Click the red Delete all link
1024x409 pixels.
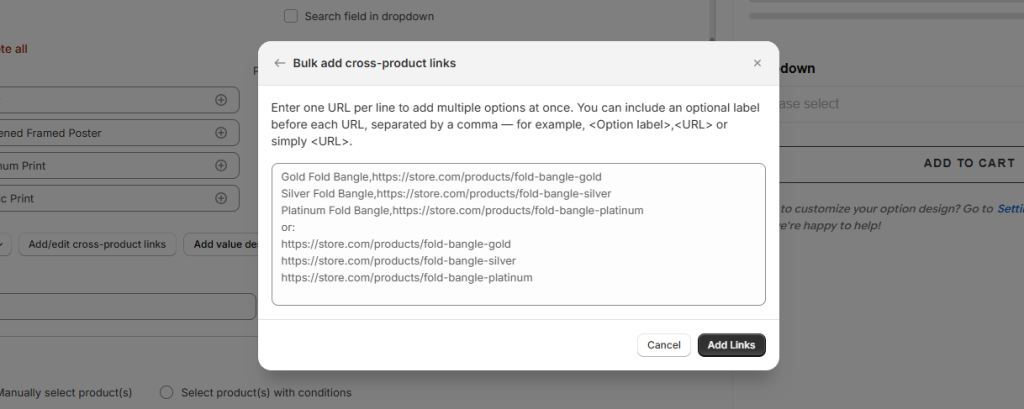(x=14, y=48)
